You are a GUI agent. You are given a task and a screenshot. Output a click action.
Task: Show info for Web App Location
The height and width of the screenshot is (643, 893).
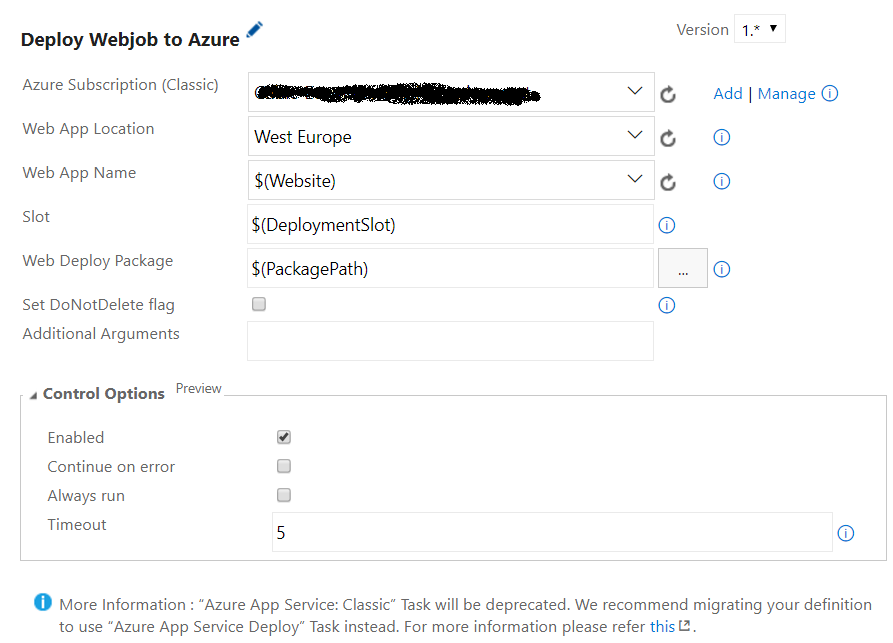point(722,137)
